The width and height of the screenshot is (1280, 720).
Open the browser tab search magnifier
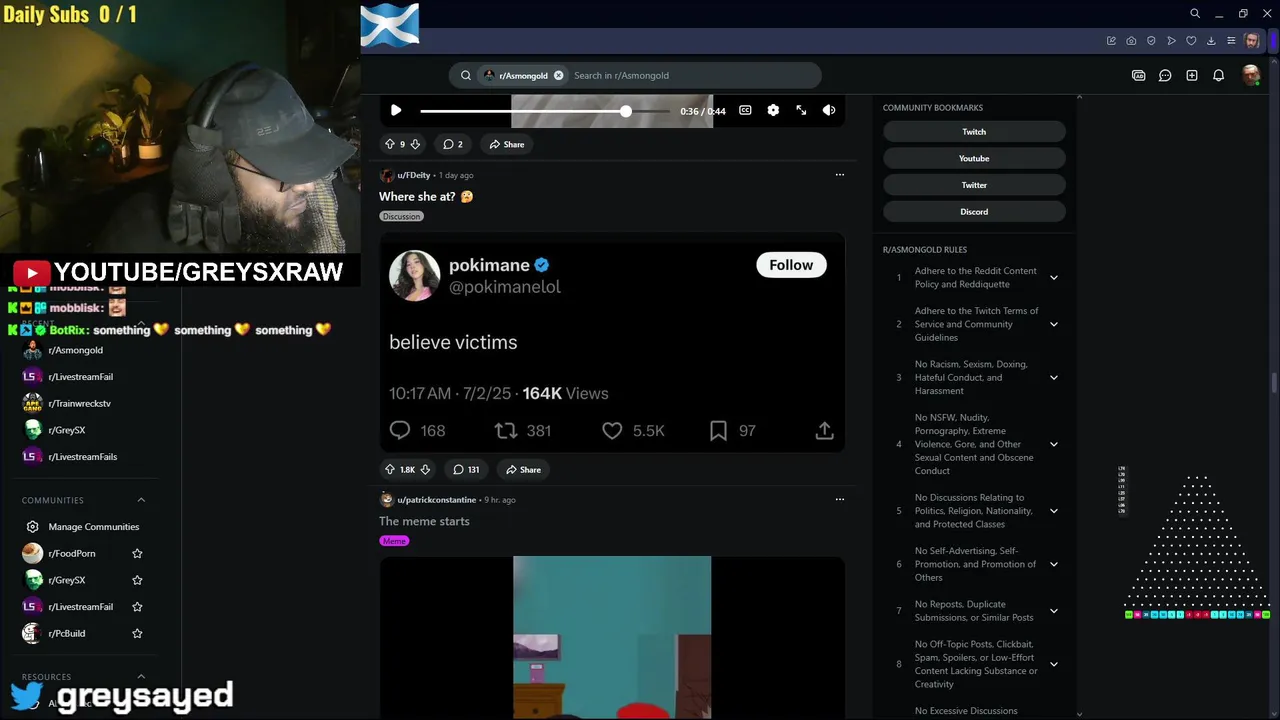(1195, 13)
